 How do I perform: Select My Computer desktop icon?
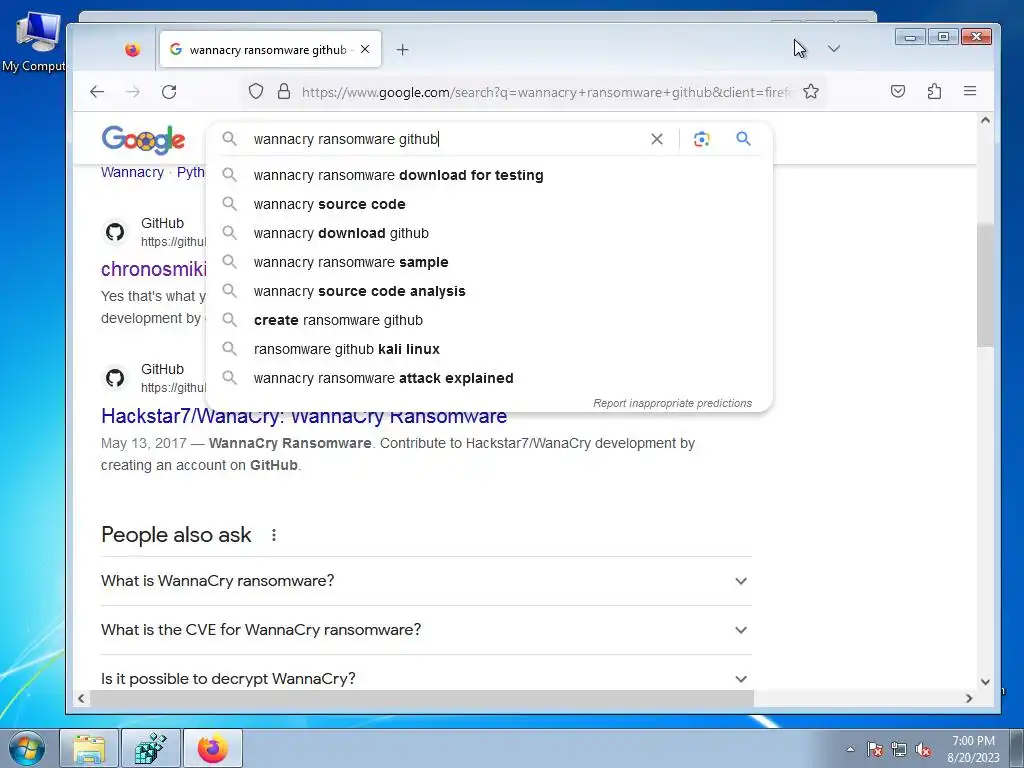point(33,42)
